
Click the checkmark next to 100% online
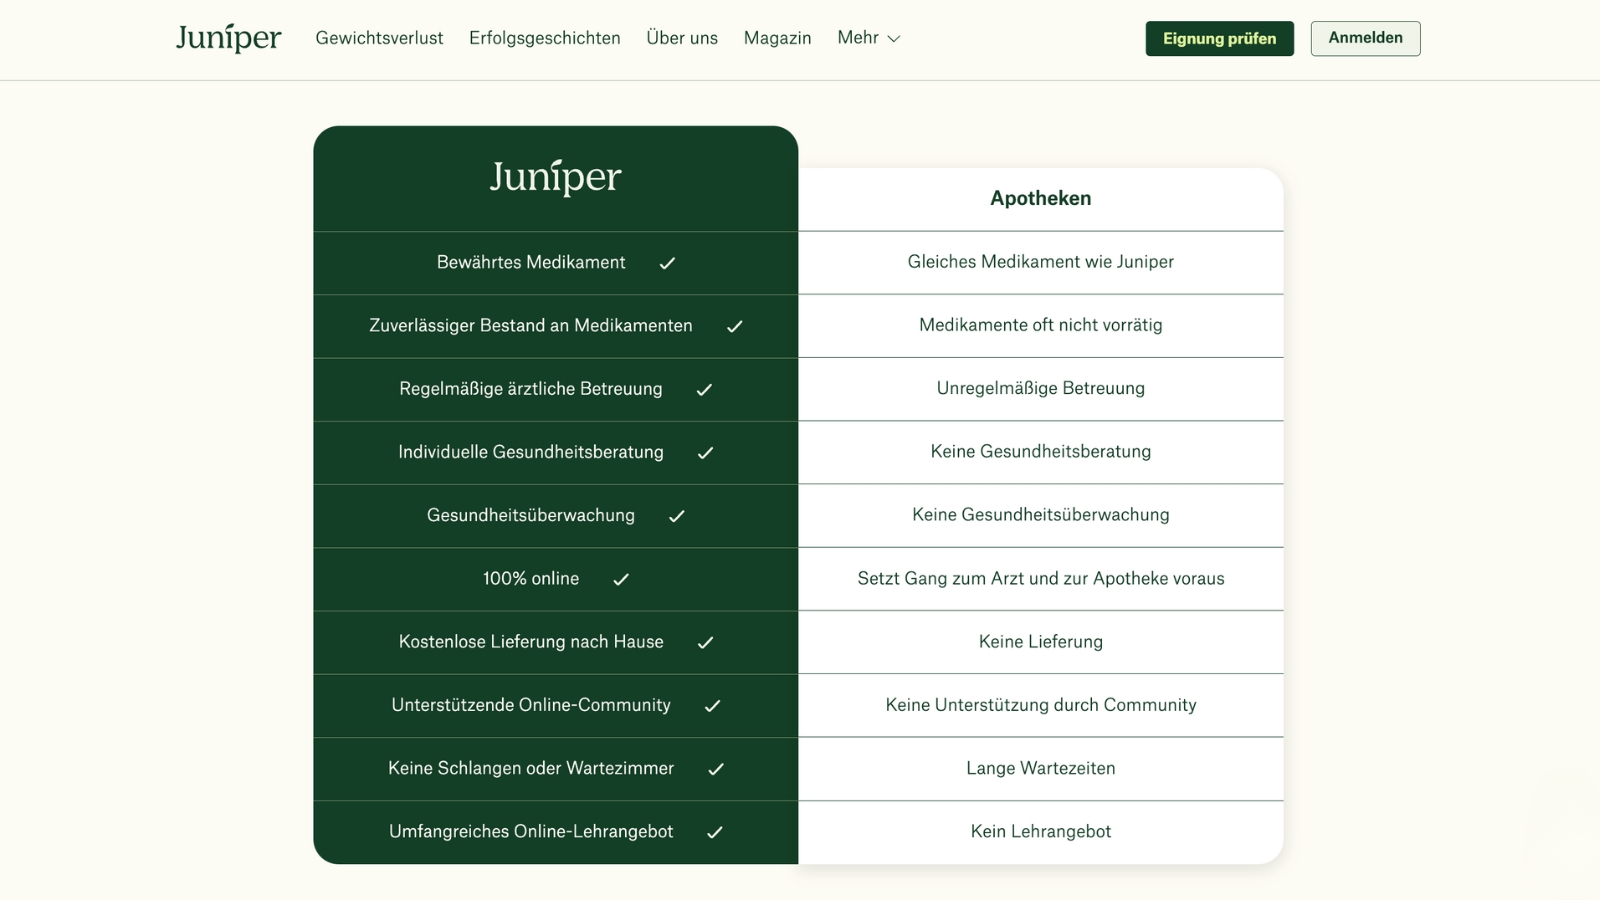click(x=621, y=579)
